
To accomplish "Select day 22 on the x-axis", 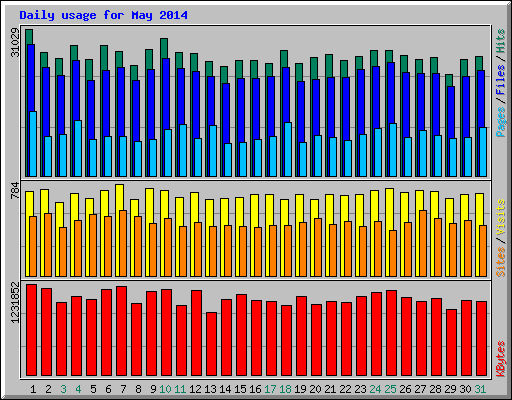I will pos(345,389).
